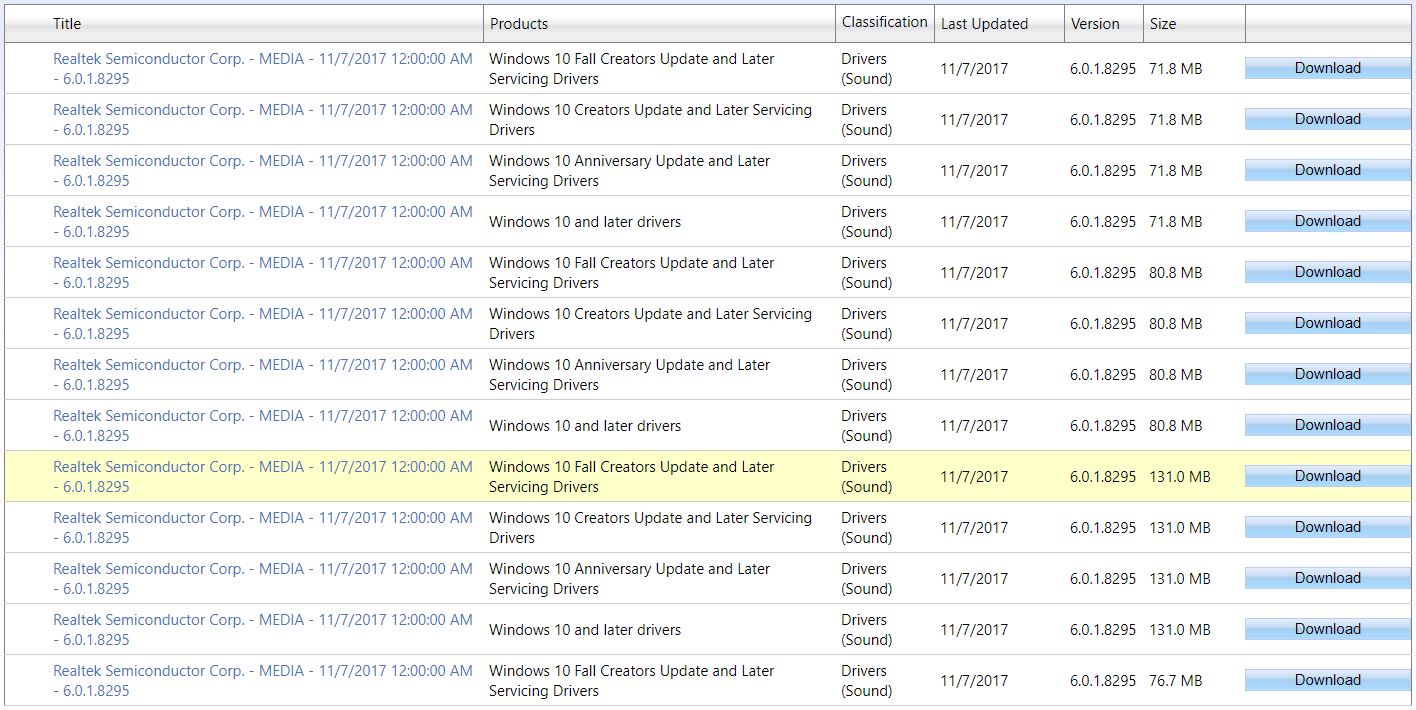Screen dimensions: 1416x710
Task: Select '11/7/2017' date in the 76.7 MB row
Action: coord(974,681)
